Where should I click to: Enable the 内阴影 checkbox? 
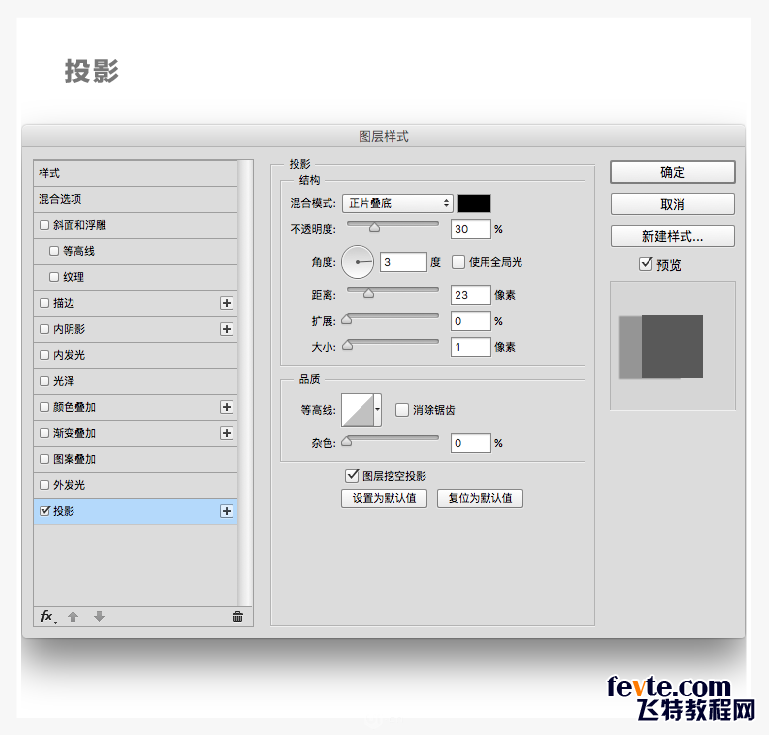point(45,329)
